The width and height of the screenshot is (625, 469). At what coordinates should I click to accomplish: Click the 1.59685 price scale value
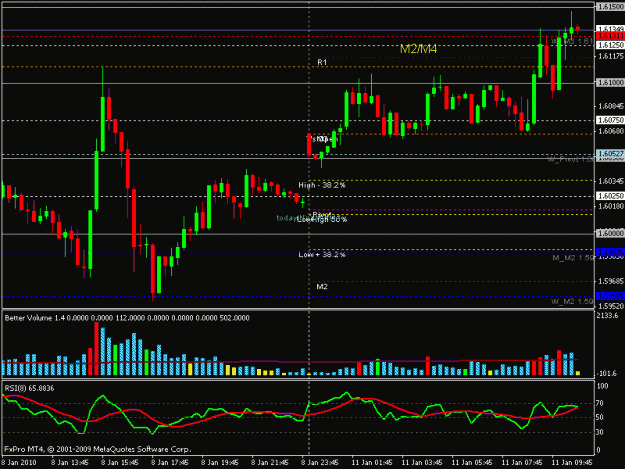point(610,281)
